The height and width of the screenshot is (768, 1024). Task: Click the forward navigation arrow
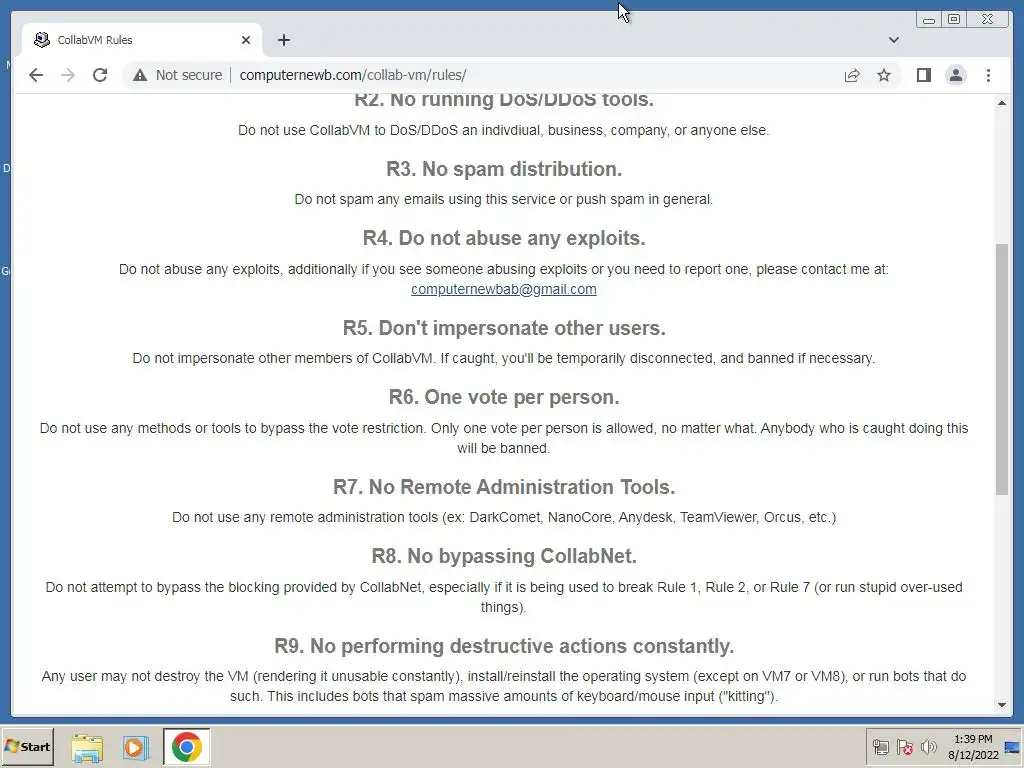click(x=68, y=75)
